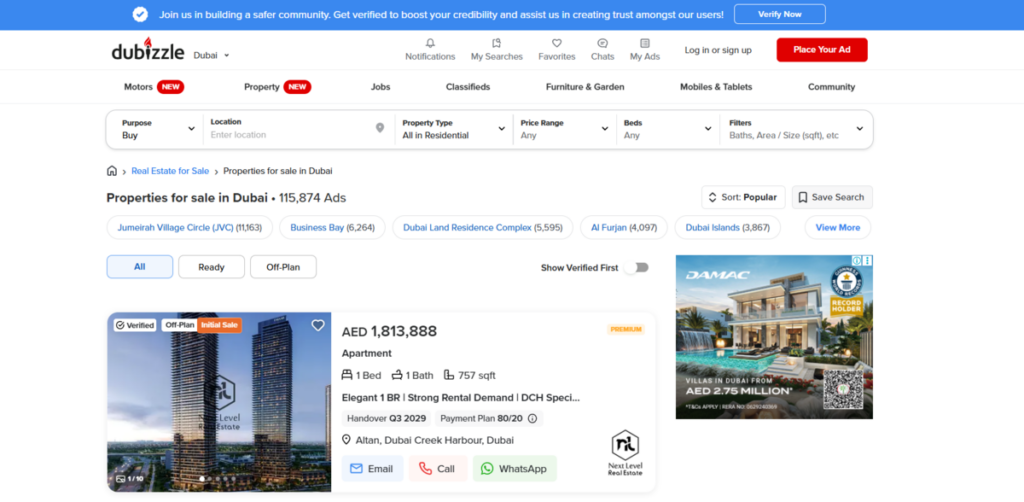
Task: Click the home icon in breadcrumb
Action: pyautogui.click(x=112, y=171)
